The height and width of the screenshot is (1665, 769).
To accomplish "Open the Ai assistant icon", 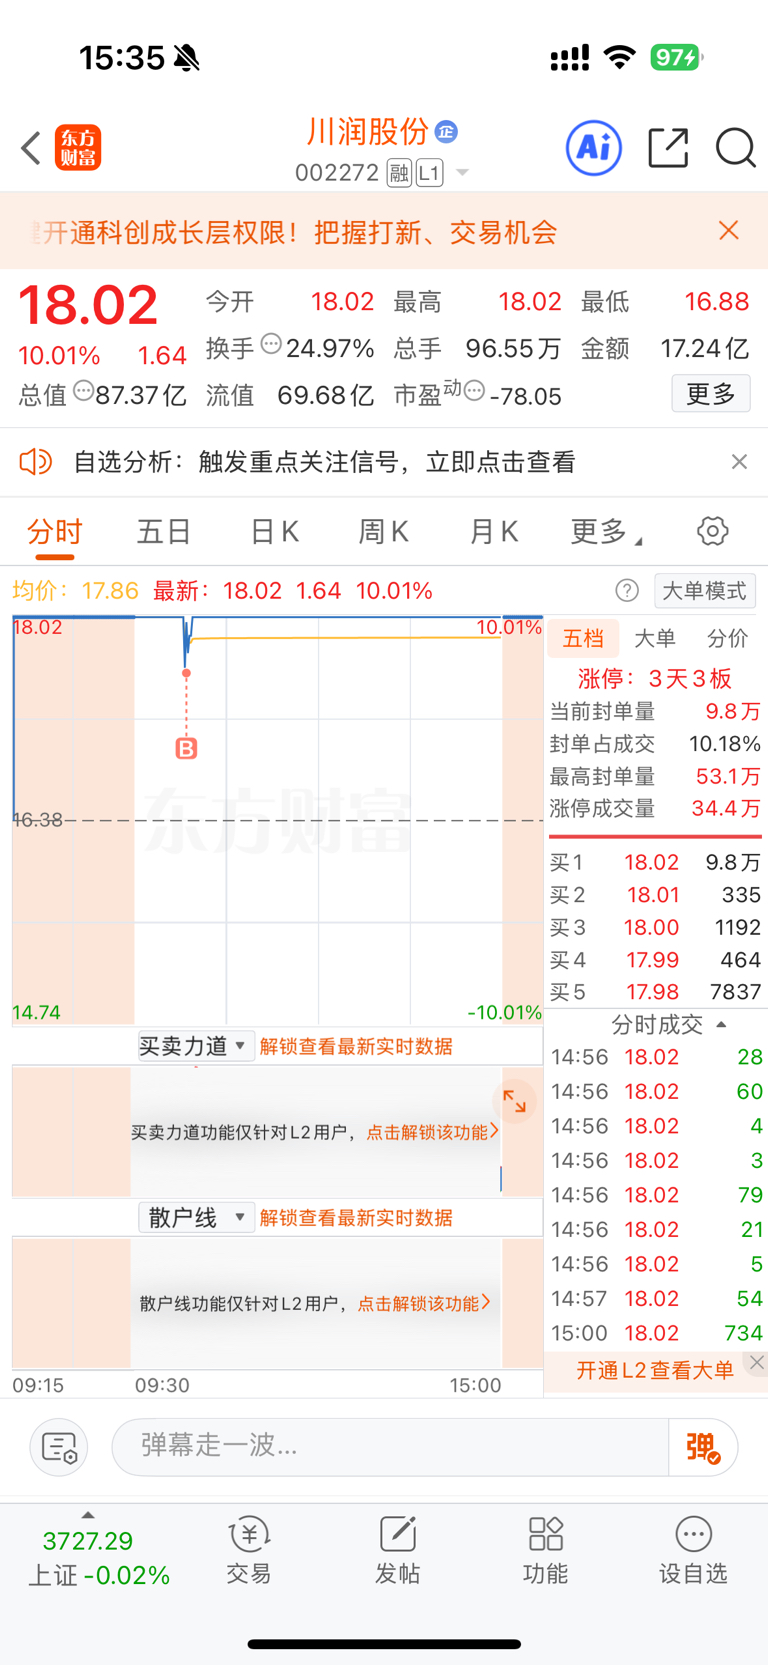I will pyautogui.click(x=594, y=148).
